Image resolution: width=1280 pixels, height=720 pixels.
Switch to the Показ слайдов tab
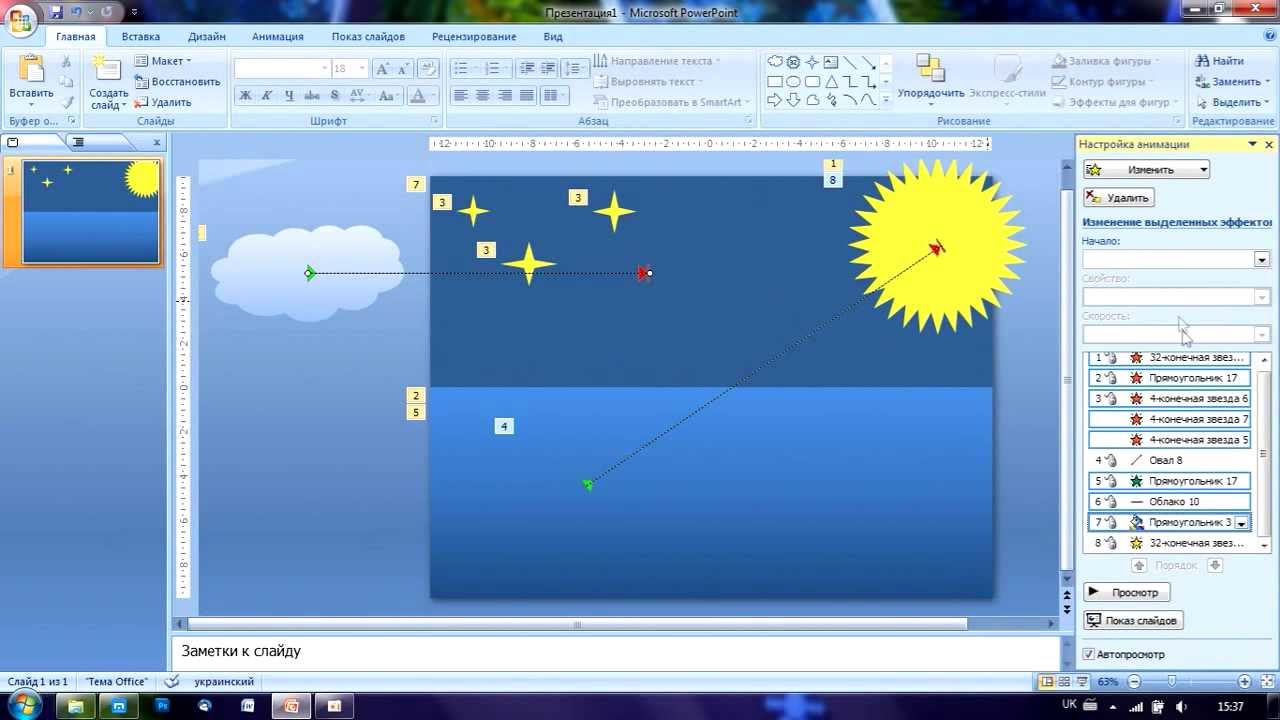pos(368,37)
